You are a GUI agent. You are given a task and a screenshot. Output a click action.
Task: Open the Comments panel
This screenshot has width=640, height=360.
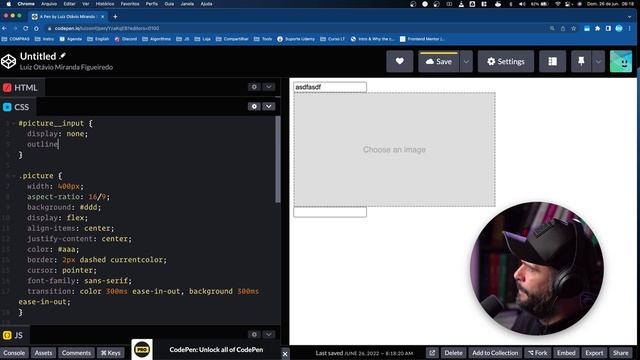(76, 353)
